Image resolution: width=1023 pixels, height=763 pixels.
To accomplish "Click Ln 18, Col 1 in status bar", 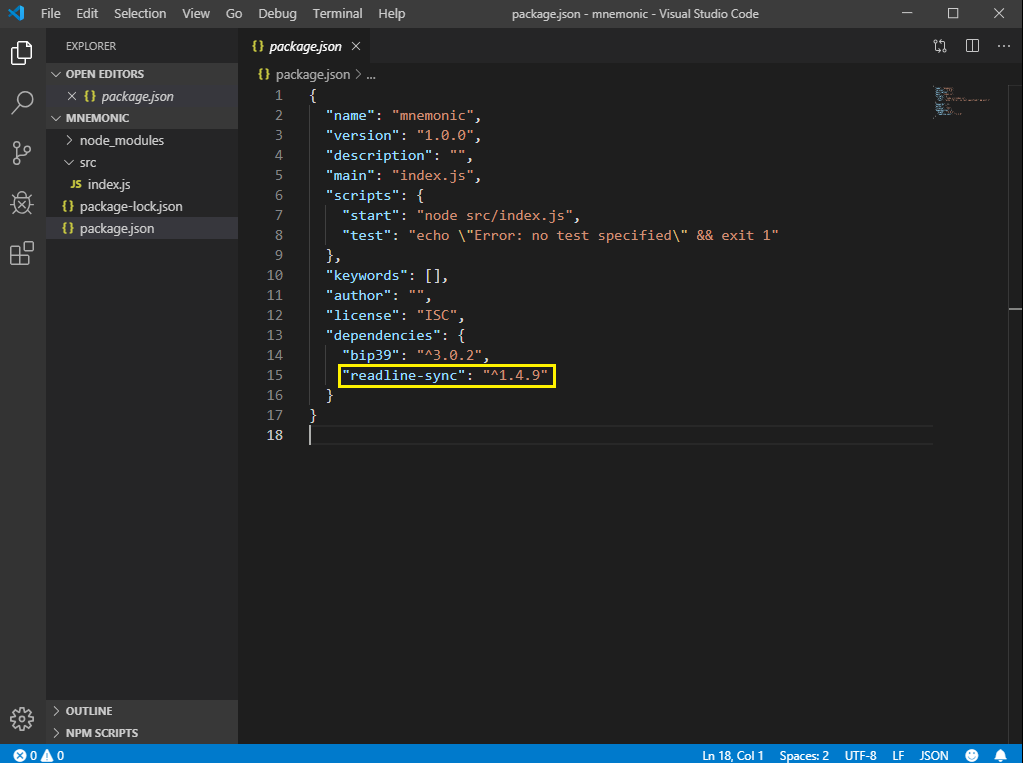I will pyautogui.click(x=732, y=755).
